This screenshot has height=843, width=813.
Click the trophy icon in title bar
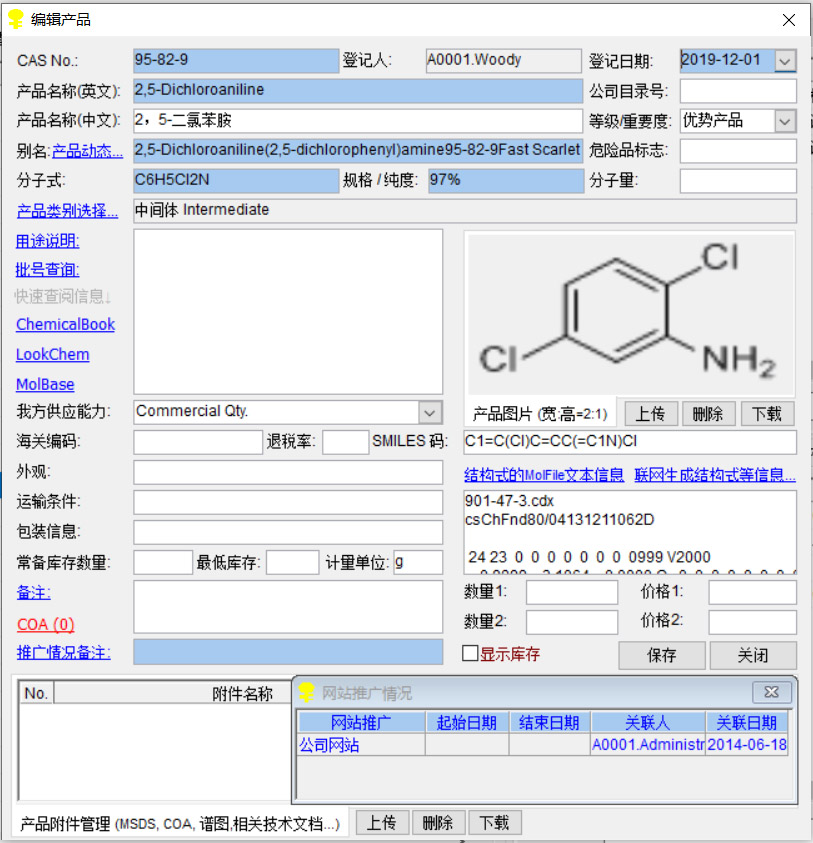tap(15, 19)
